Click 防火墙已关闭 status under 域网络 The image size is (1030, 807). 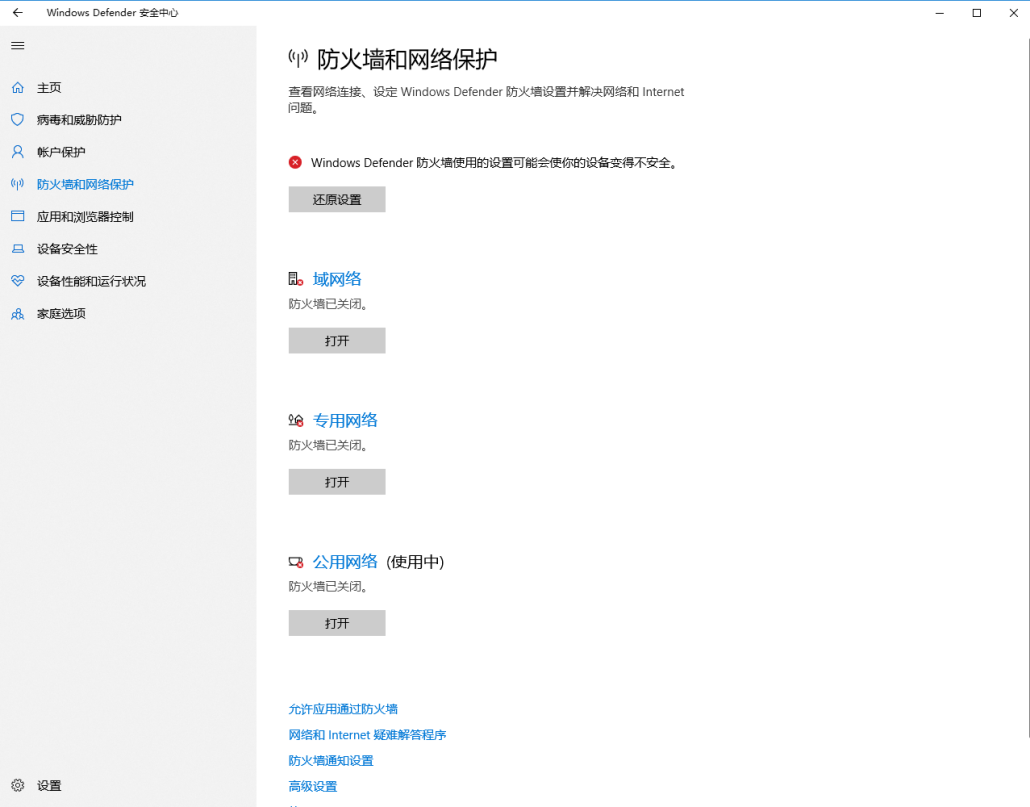click(x=328, y=304)
